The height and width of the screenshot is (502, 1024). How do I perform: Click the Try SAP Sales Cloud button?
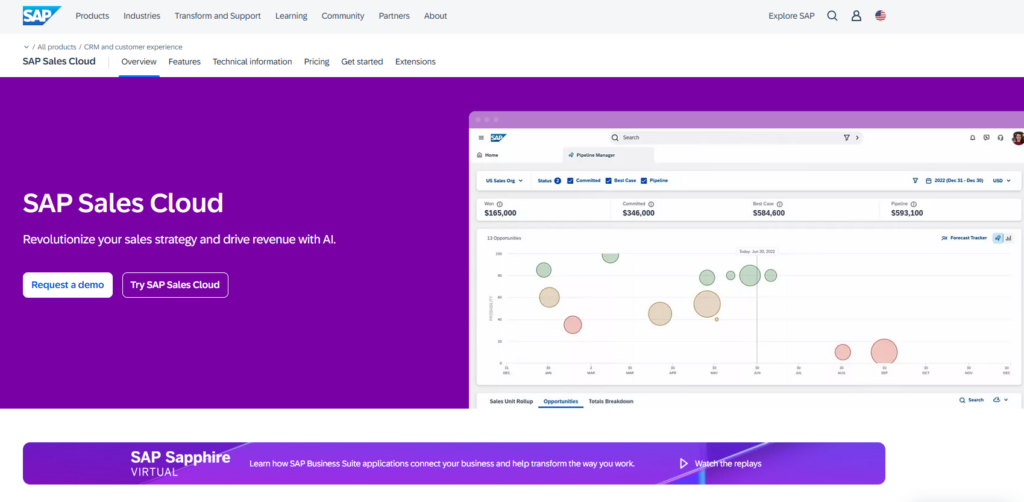(x=175, y=285)
